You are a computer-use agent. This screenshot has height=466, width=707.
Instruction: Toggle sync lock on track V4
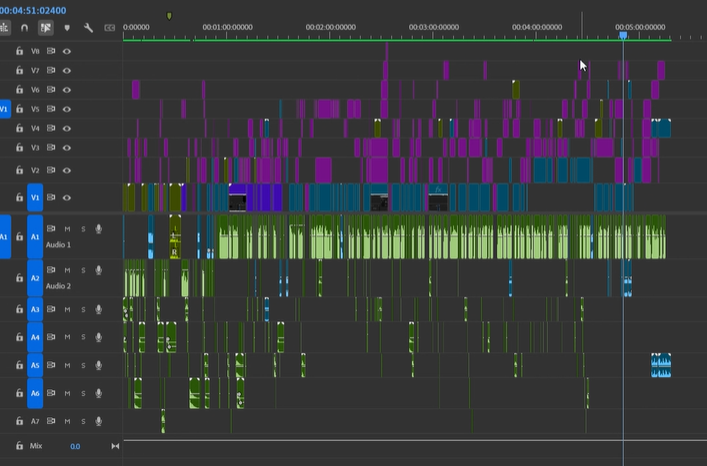[x=51, y=128]
